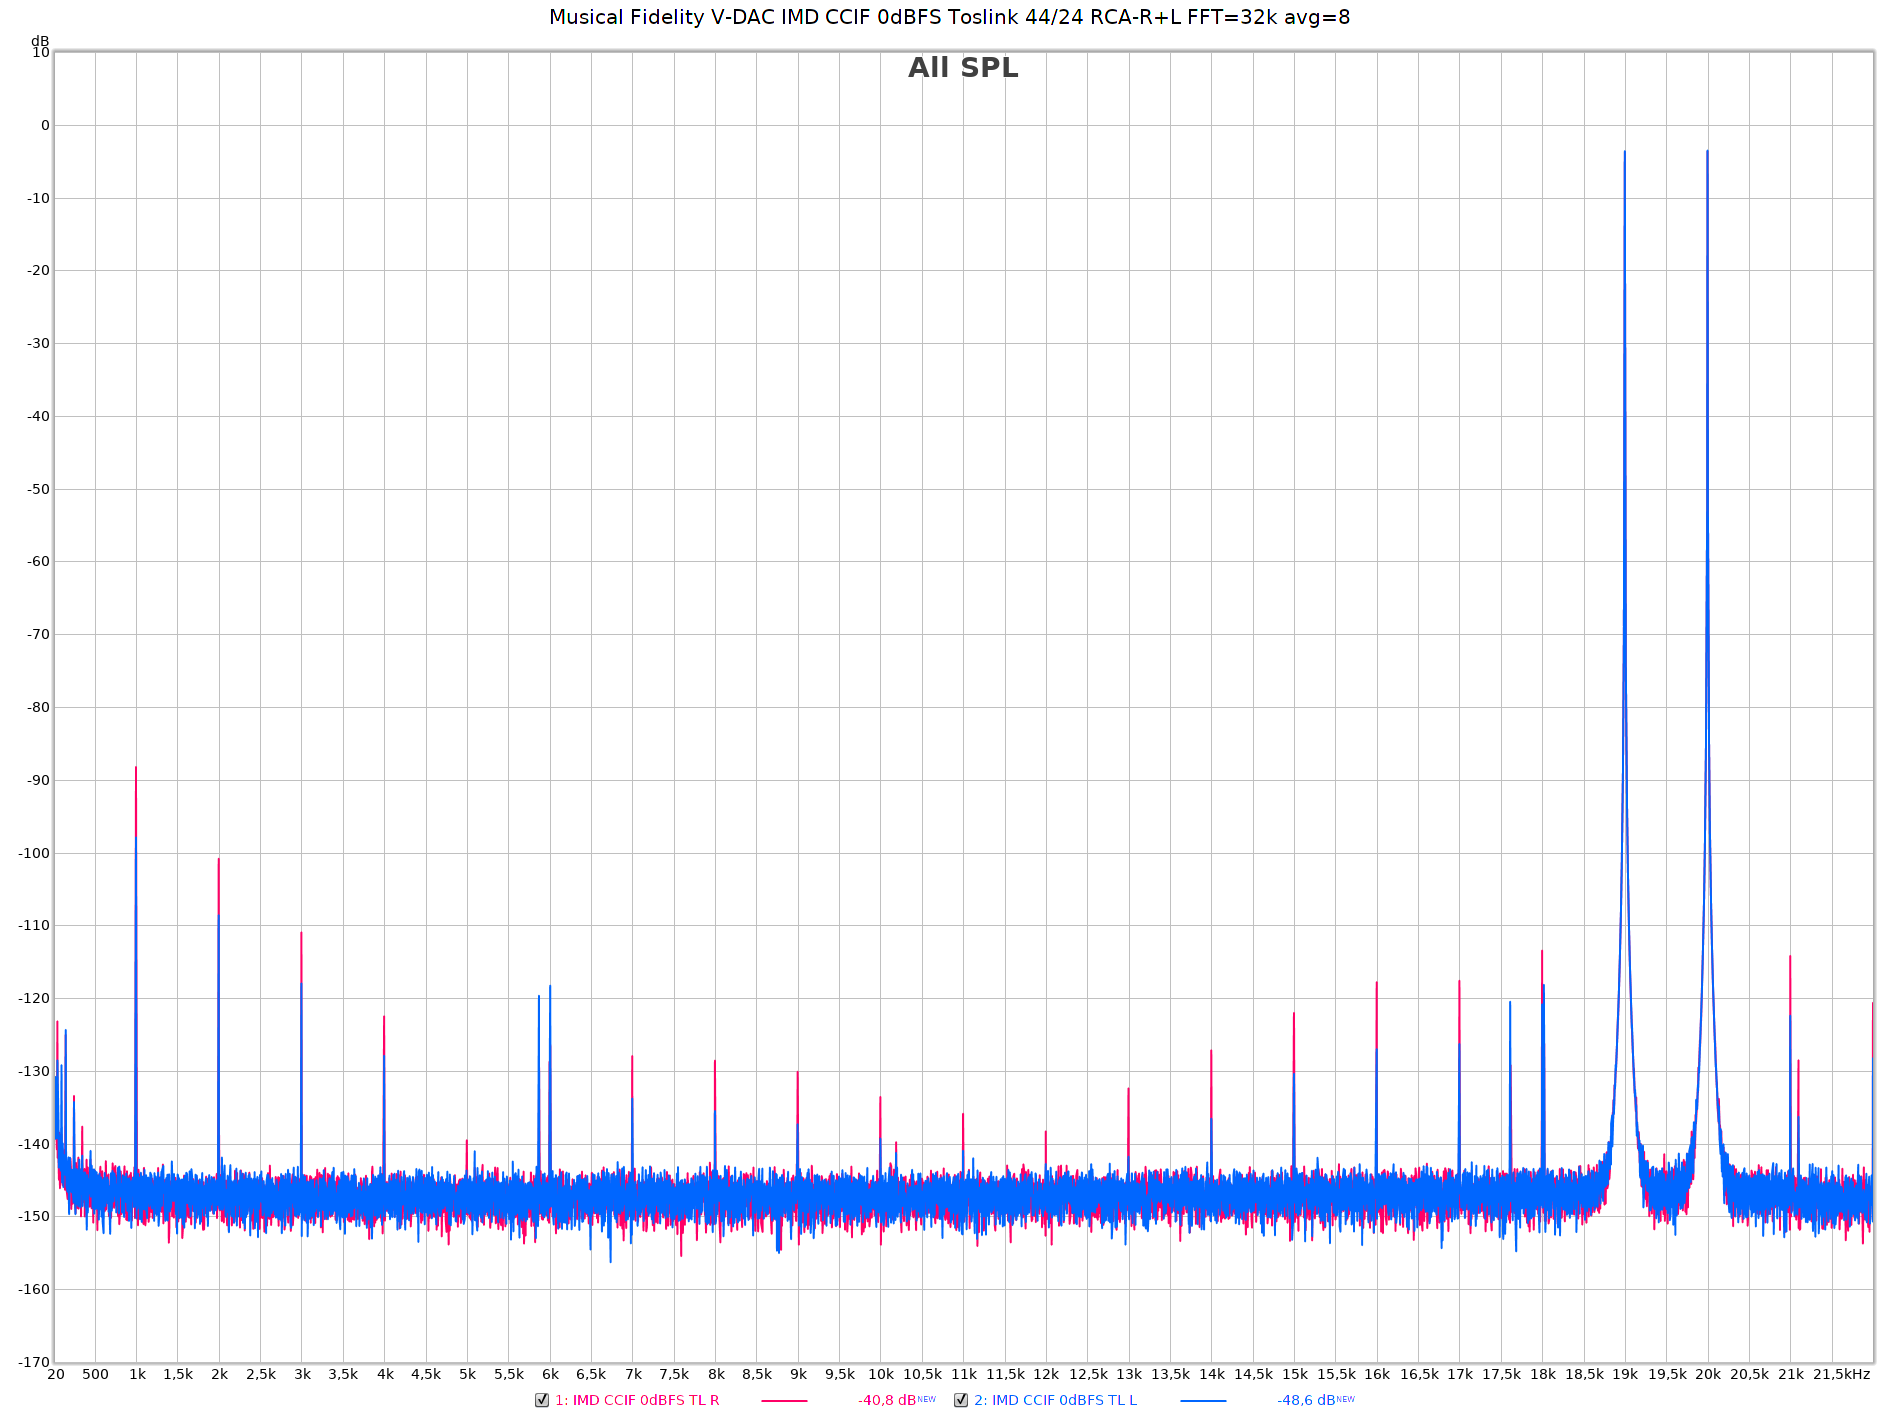The height and width of the screenshot is (1416, 1900).
Task: Click the -48,6 dB readout value
Action: (1306, 1400)
